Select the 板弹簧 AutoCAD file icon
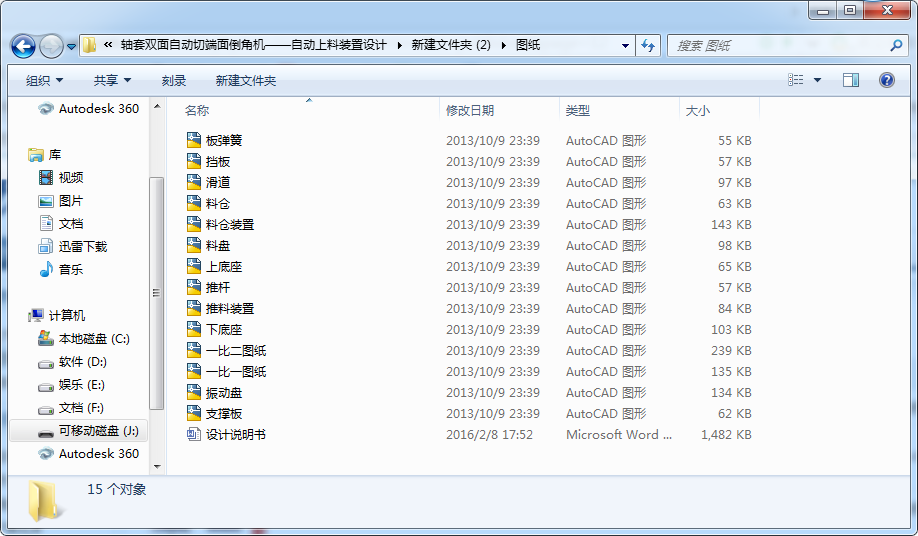Screen dimensions: 918x536 click(x=194, y=140)
